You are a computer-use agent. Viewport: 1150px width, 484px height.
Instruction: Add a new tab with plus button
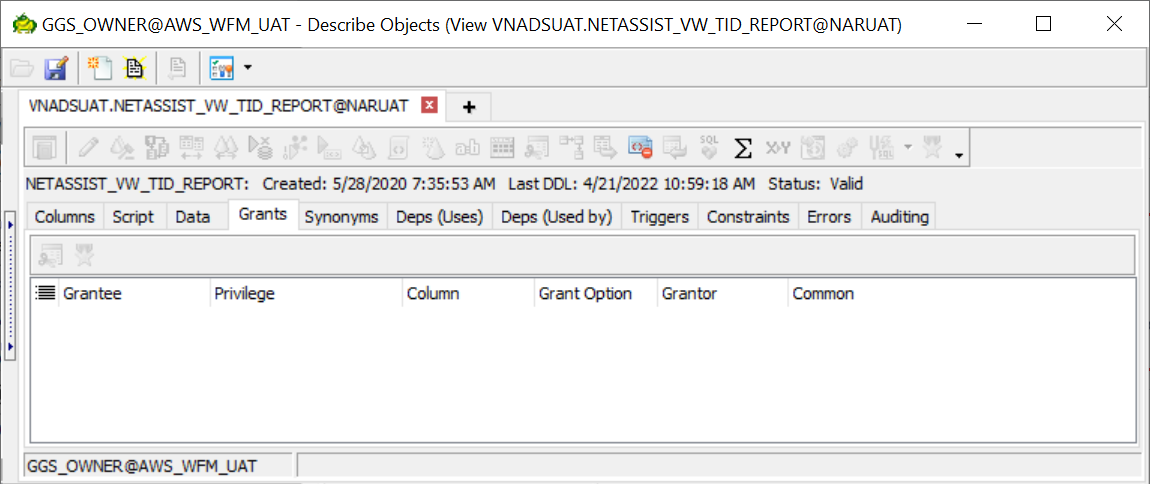point(468,107)
